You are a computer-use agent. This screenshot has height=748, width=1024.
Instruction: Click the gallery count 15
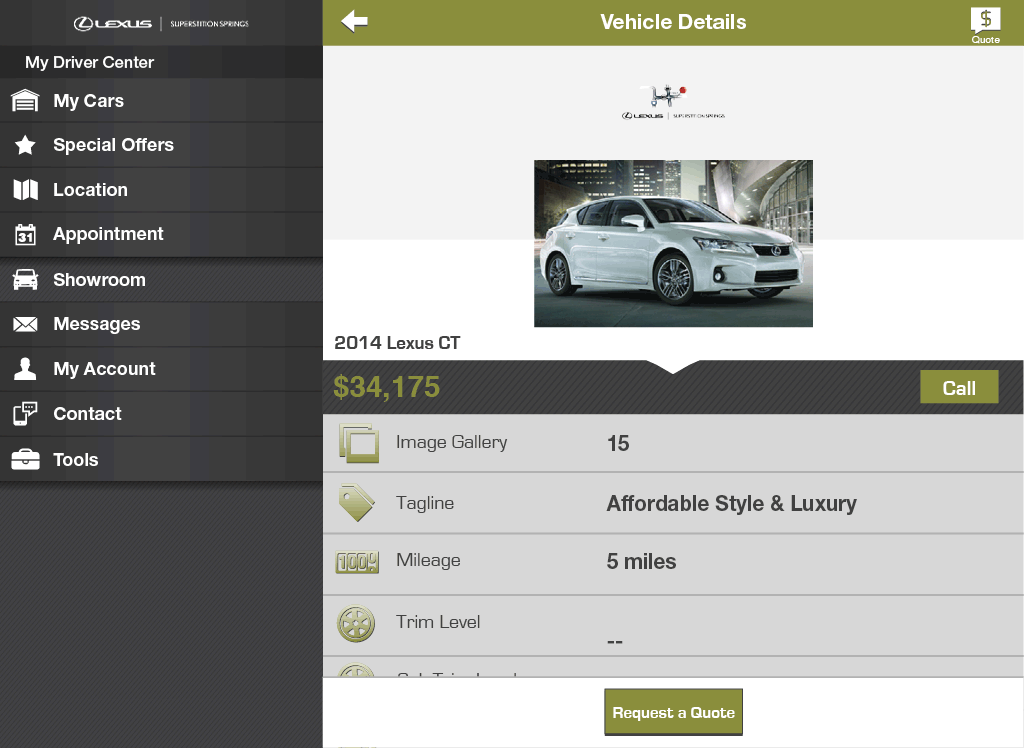coord(618,444)
